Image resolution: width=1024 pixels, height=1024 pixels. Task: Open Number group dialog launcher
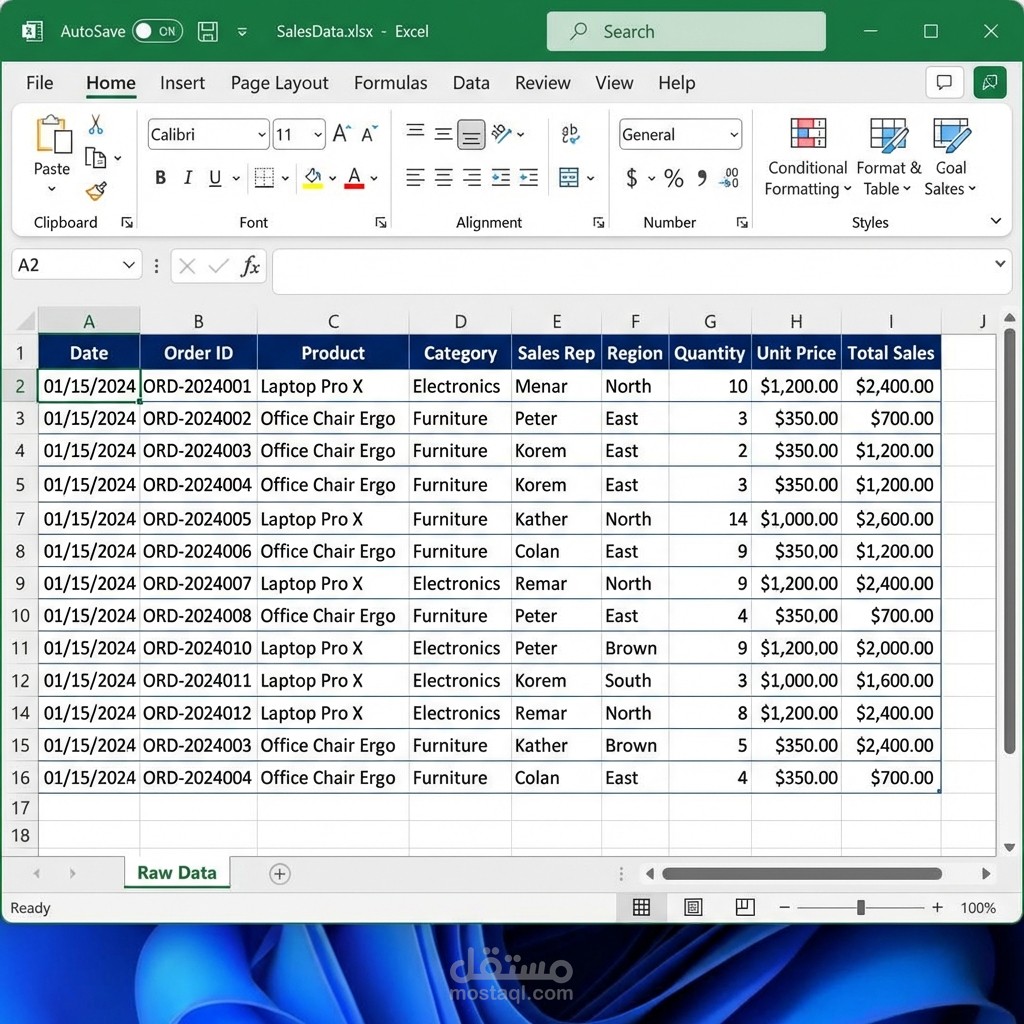coord(742,223)
